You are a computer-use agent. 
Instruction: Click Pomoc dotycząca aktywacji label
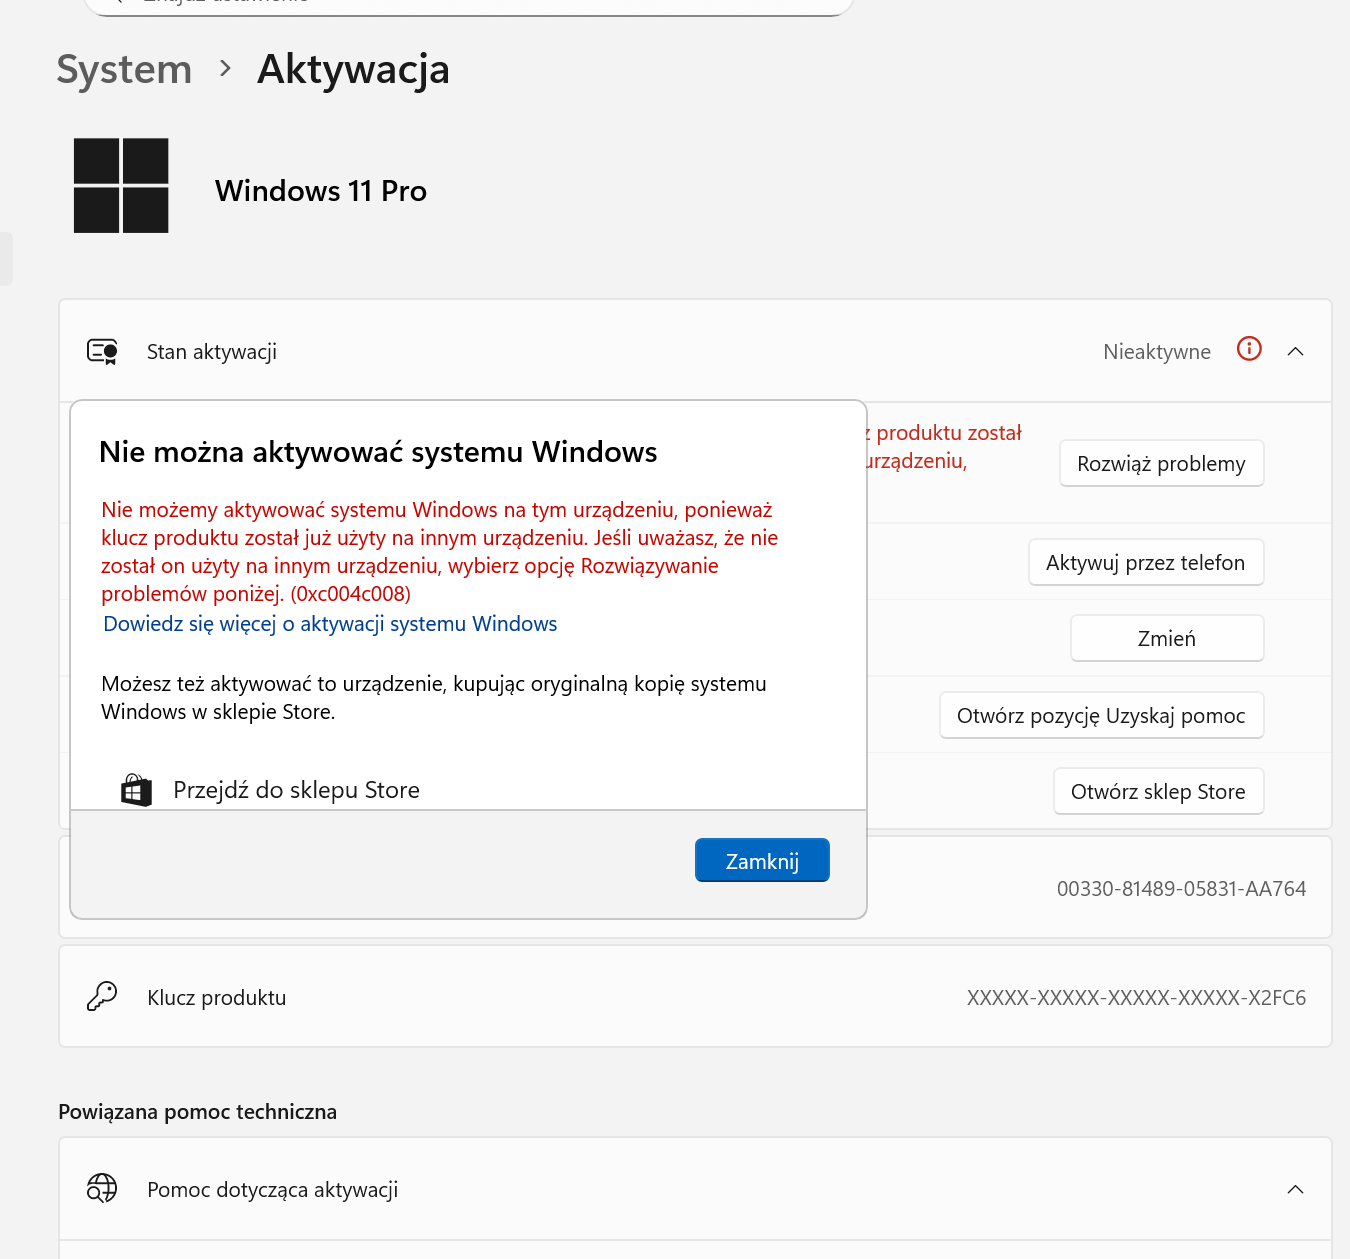[273, 1190]
